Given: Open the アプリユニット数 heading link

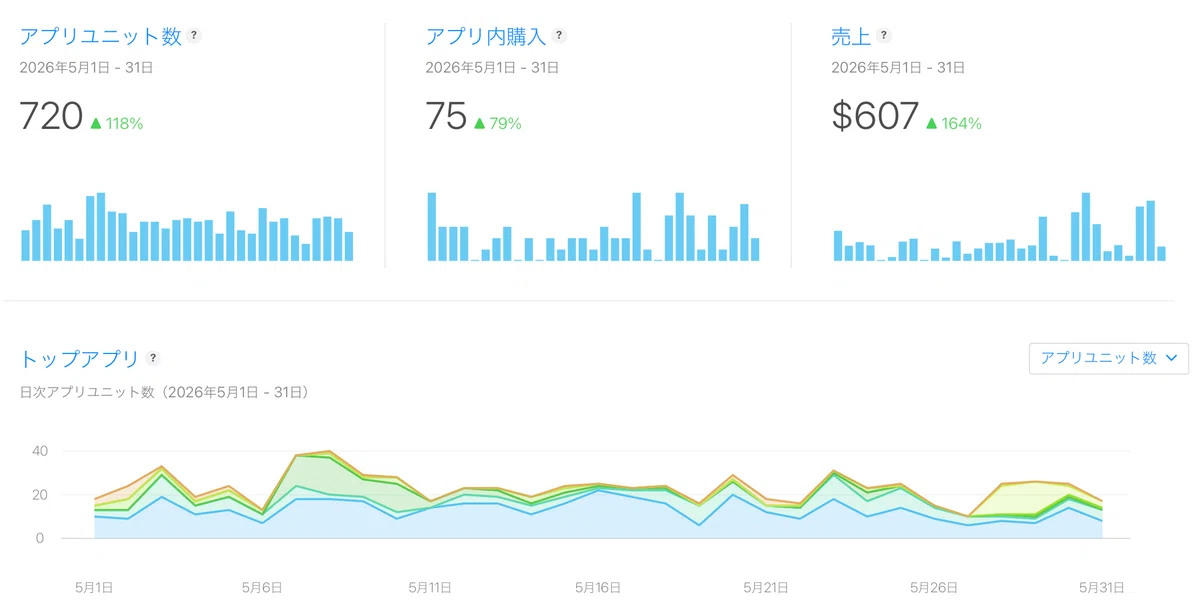Looking at the screenshot, I should (x=101, y=36).
